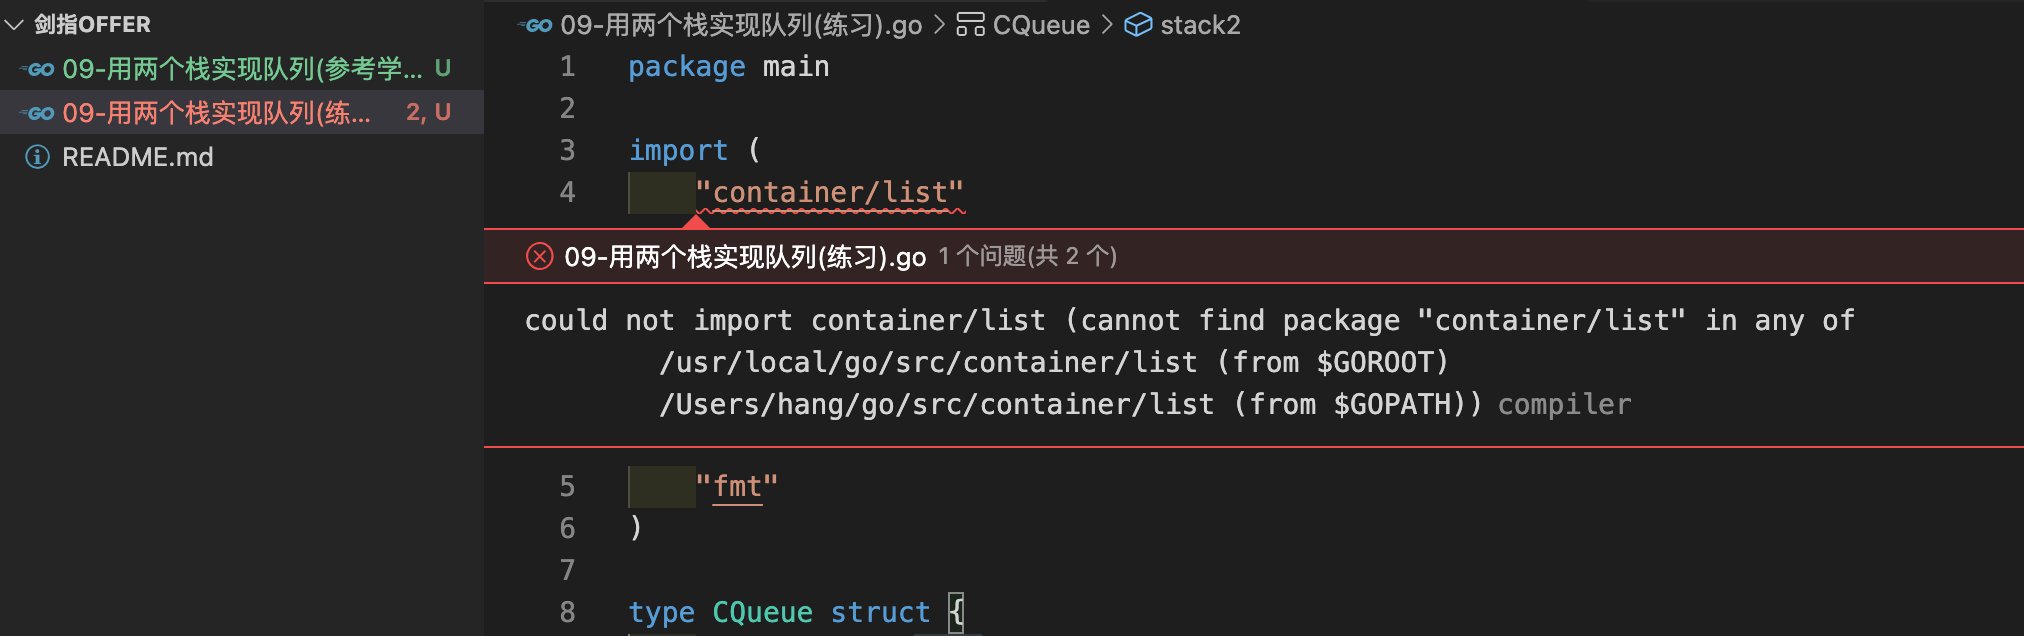Click the "container/list" import string
2024x636 pixels.
tap(829, 192)
